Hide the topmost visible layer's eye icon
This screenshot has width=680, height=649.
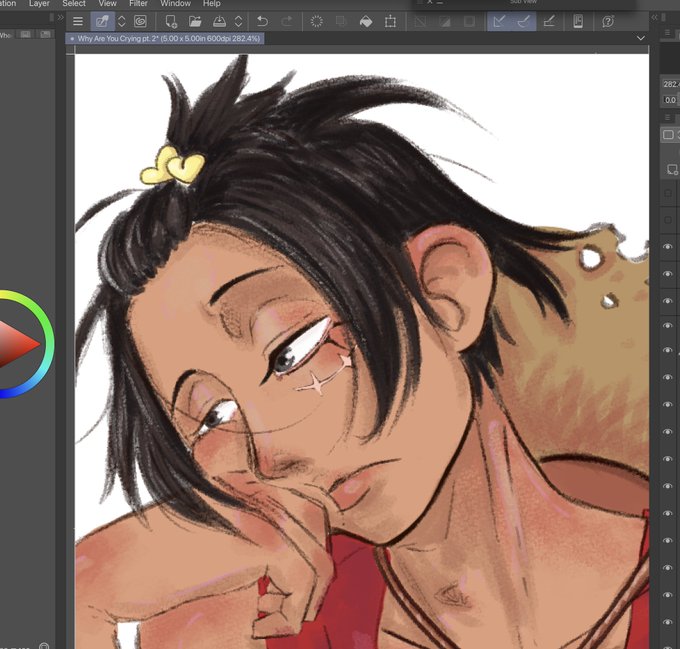pyautogui.click(x=668, y=247)
